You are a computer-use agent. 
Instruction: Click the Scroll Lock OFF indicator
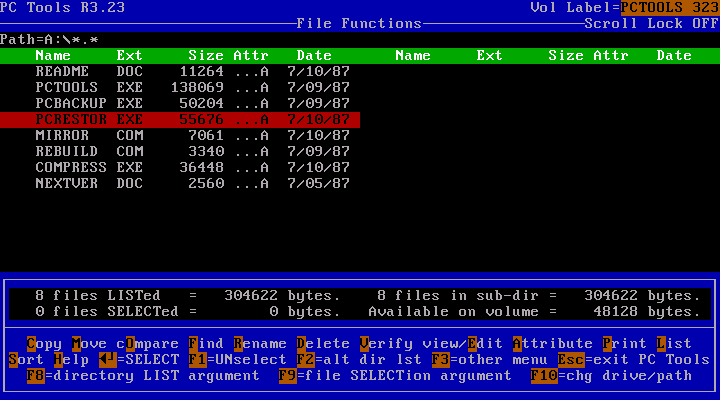click(x=652, y=24)
